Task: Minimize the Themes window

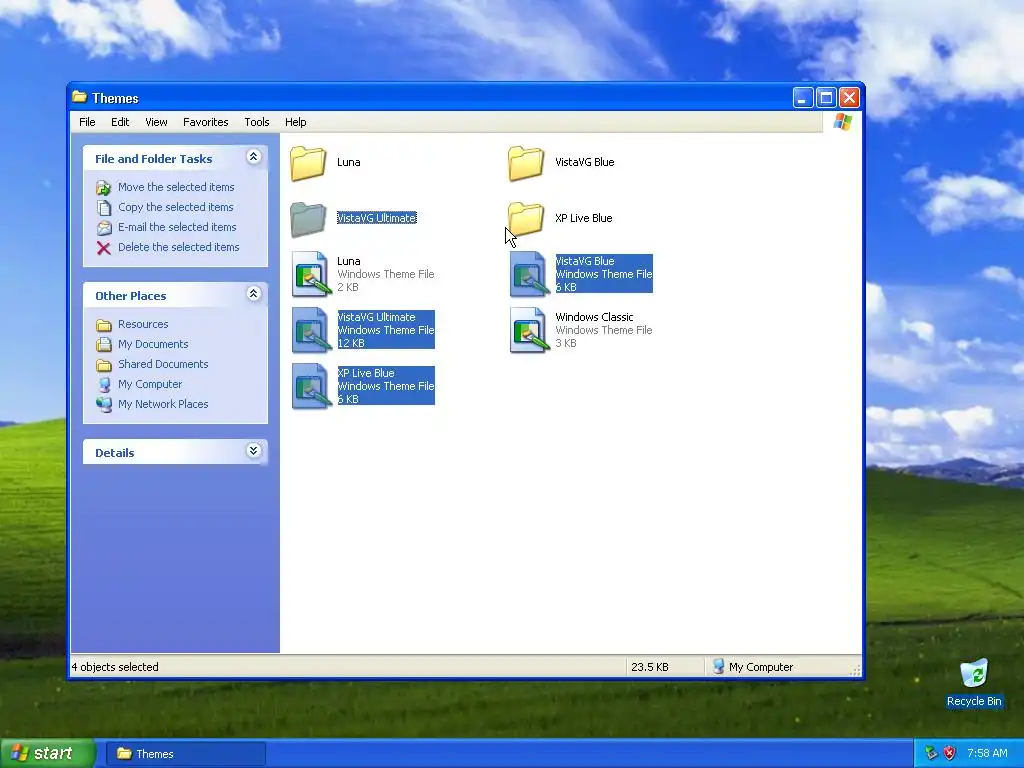Action: point(803,98)
